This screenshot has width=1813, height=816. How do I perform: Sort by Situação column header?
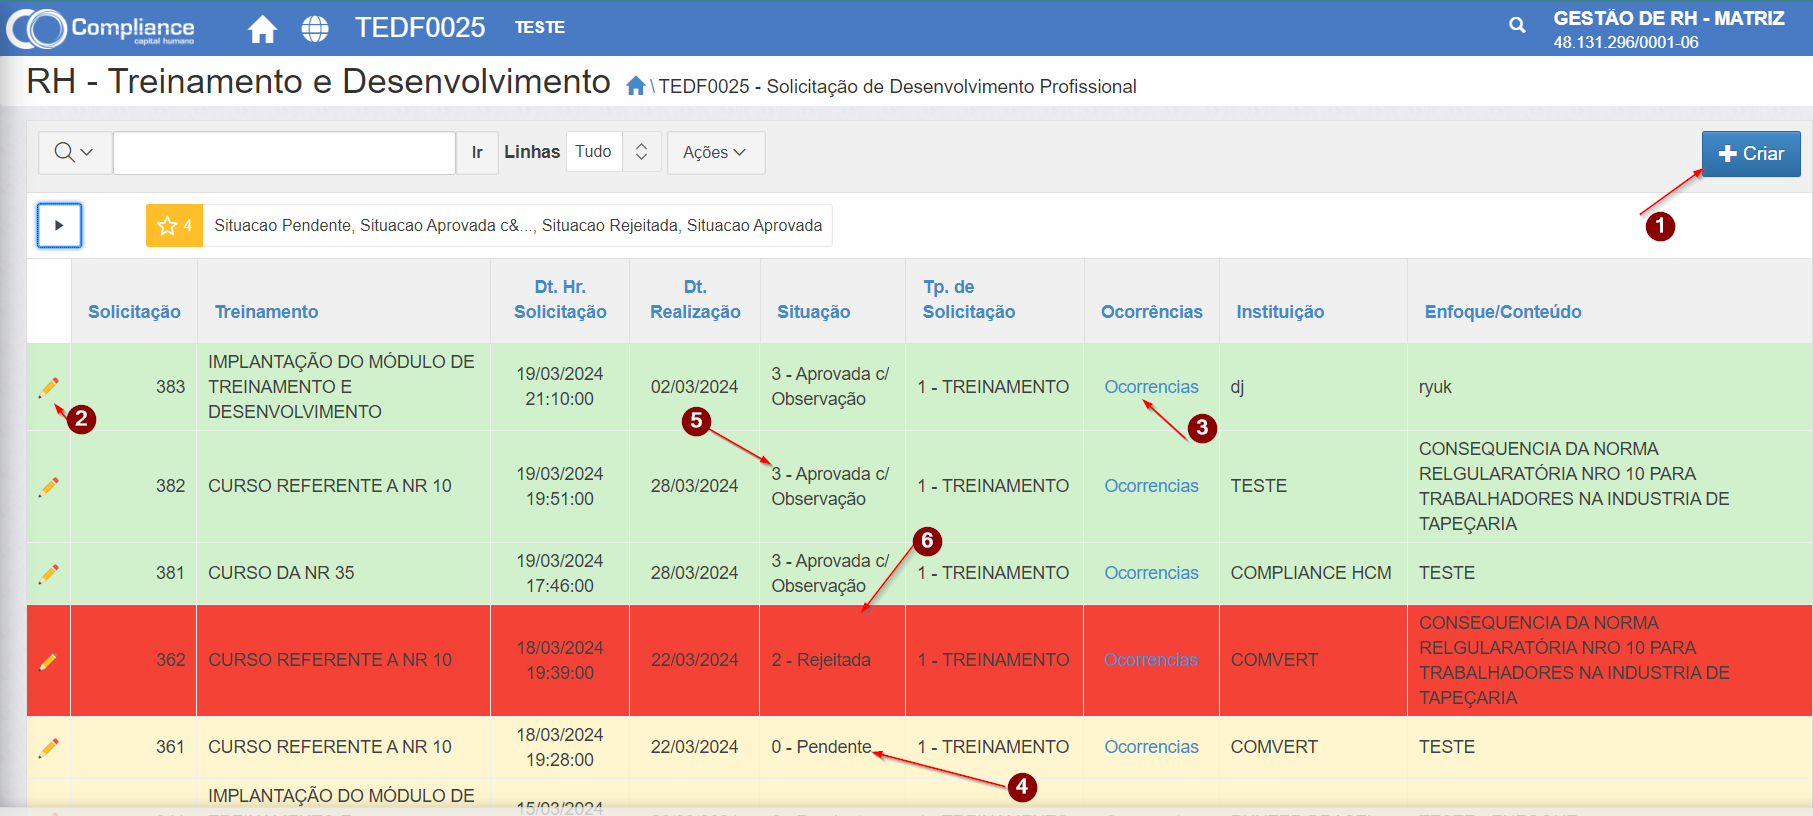813,312
